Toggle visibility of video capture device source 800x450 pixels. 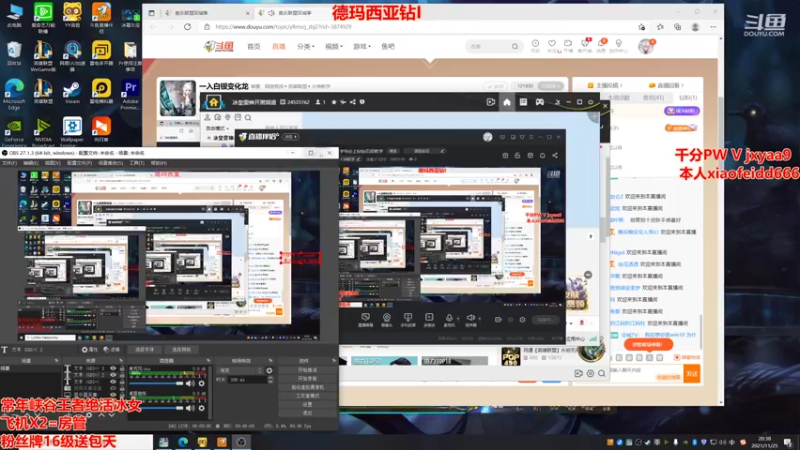coord(113,388)
